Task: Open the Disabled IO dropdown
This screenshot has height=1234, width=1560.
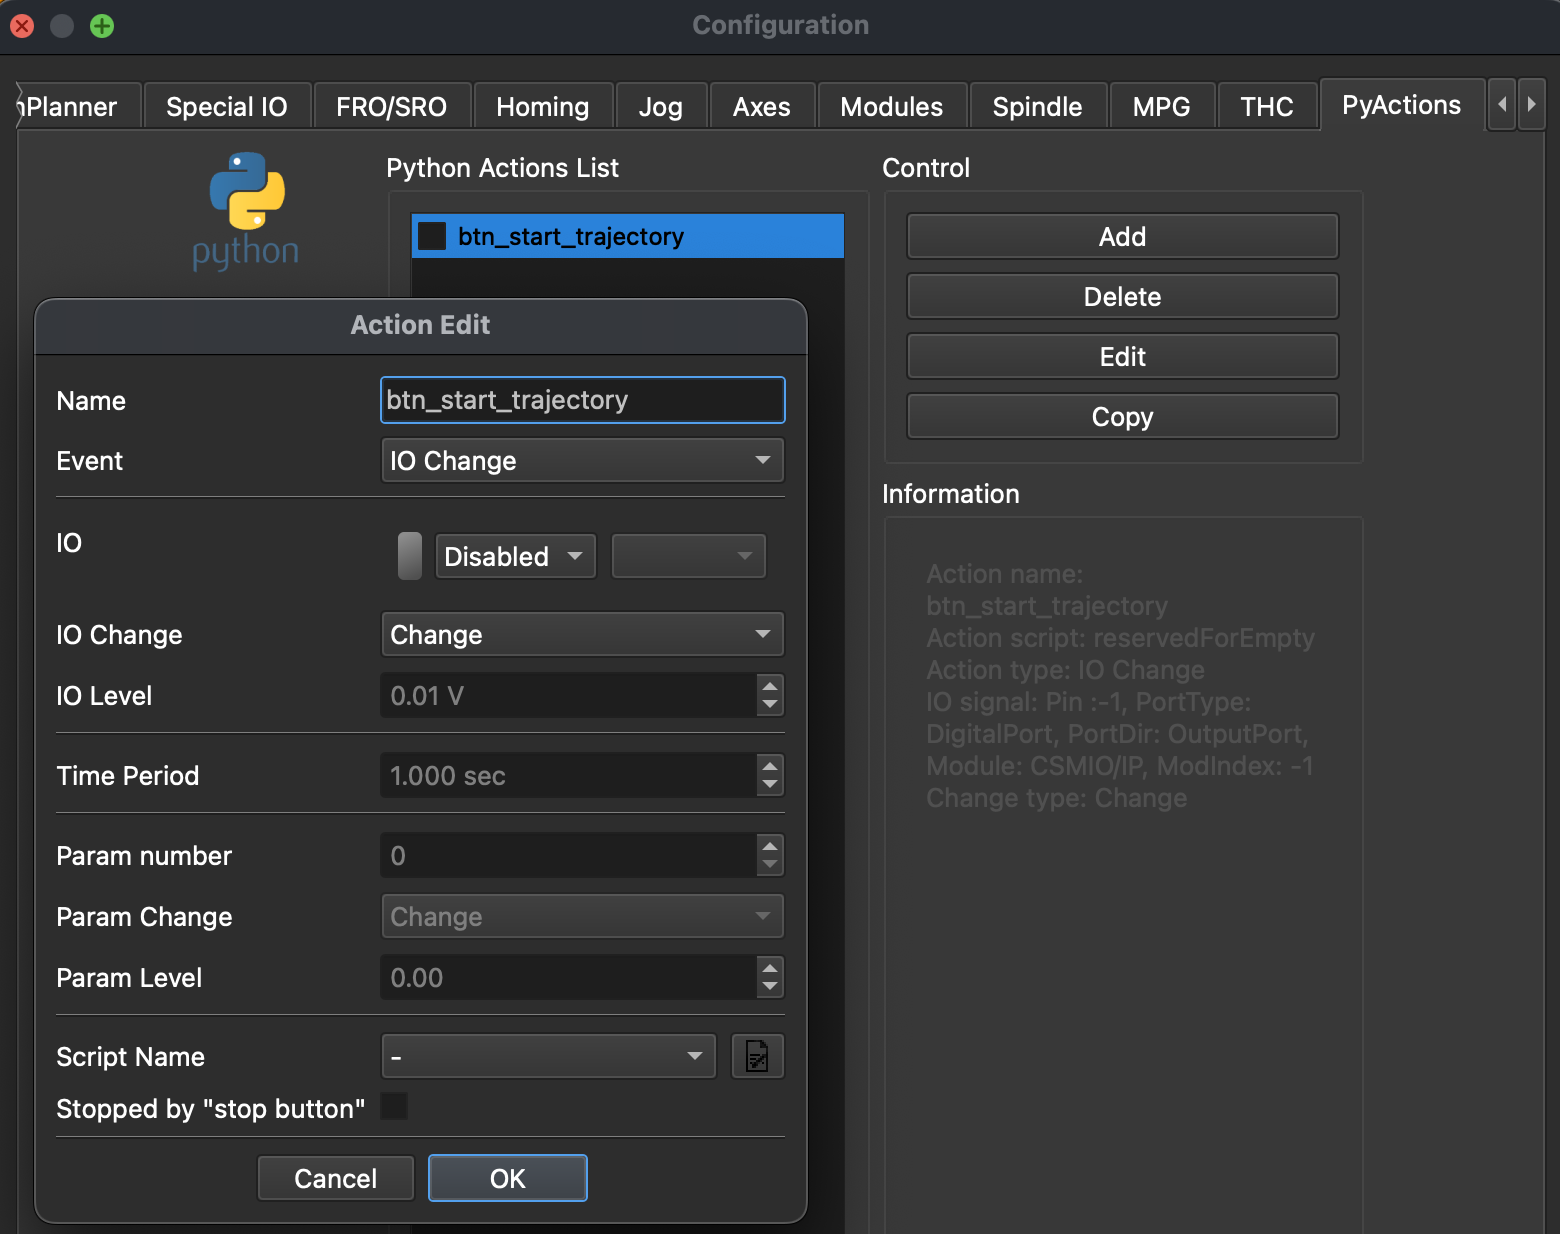Action: [x=514, y=556]
